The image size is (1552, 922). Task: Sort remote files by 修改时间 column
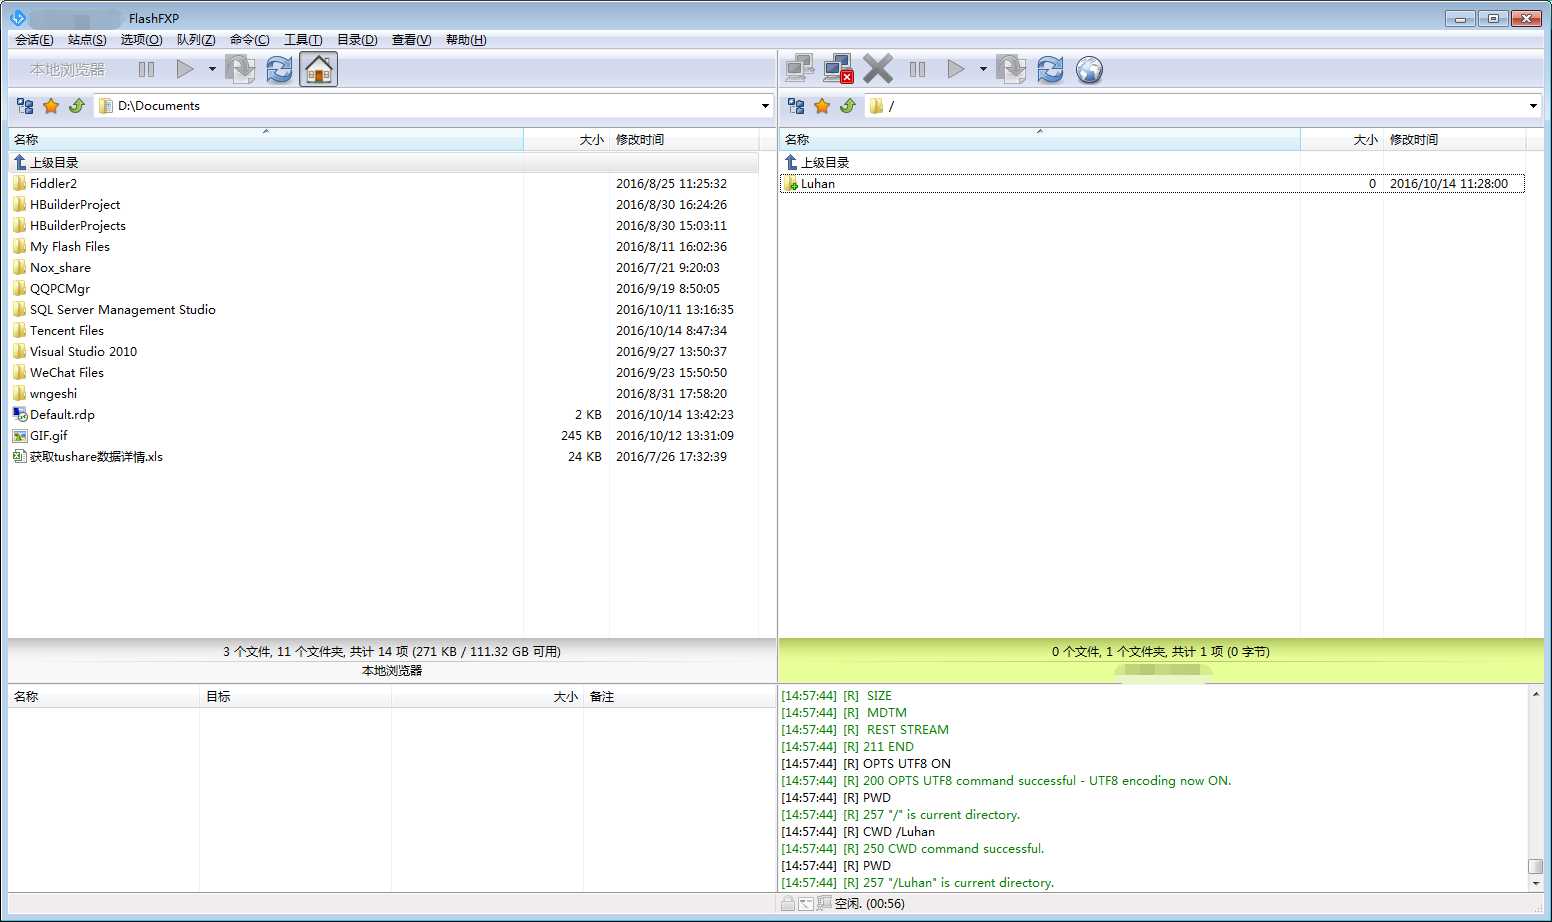1455,140
